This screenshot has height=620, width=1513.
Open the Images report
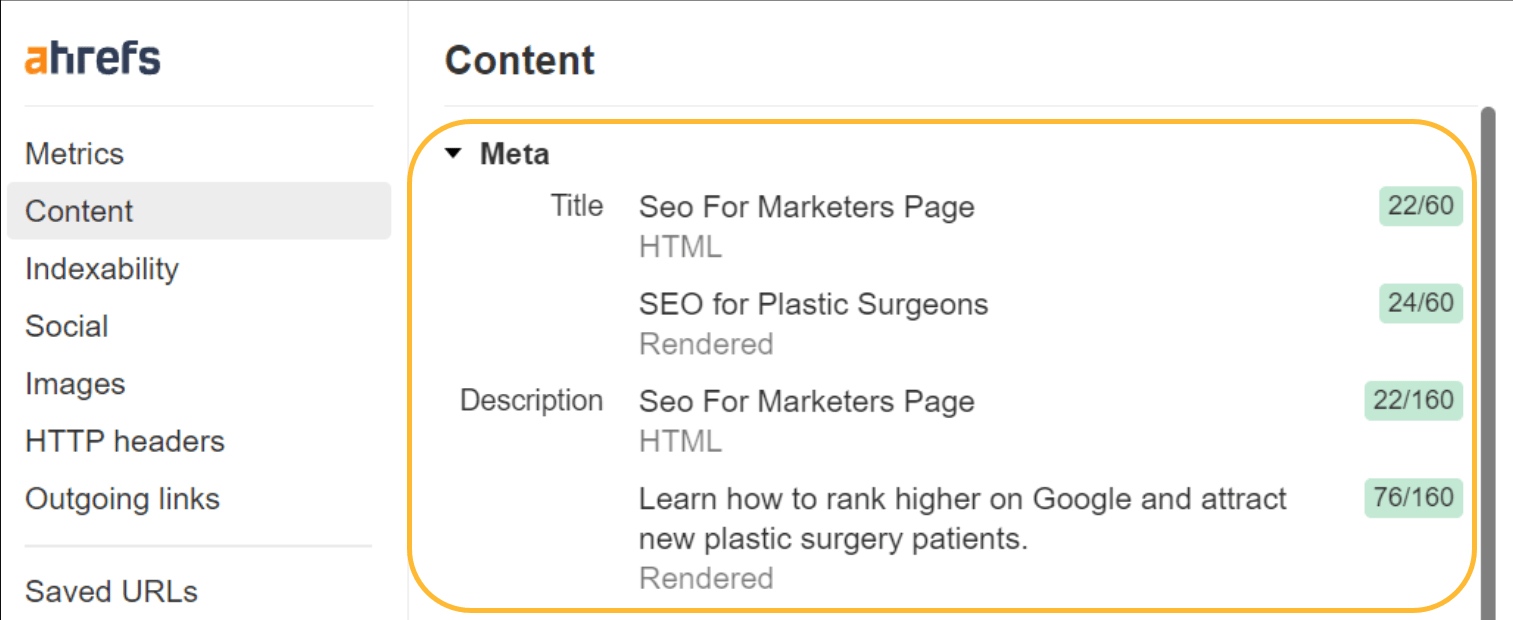click(x=75, y=383)
